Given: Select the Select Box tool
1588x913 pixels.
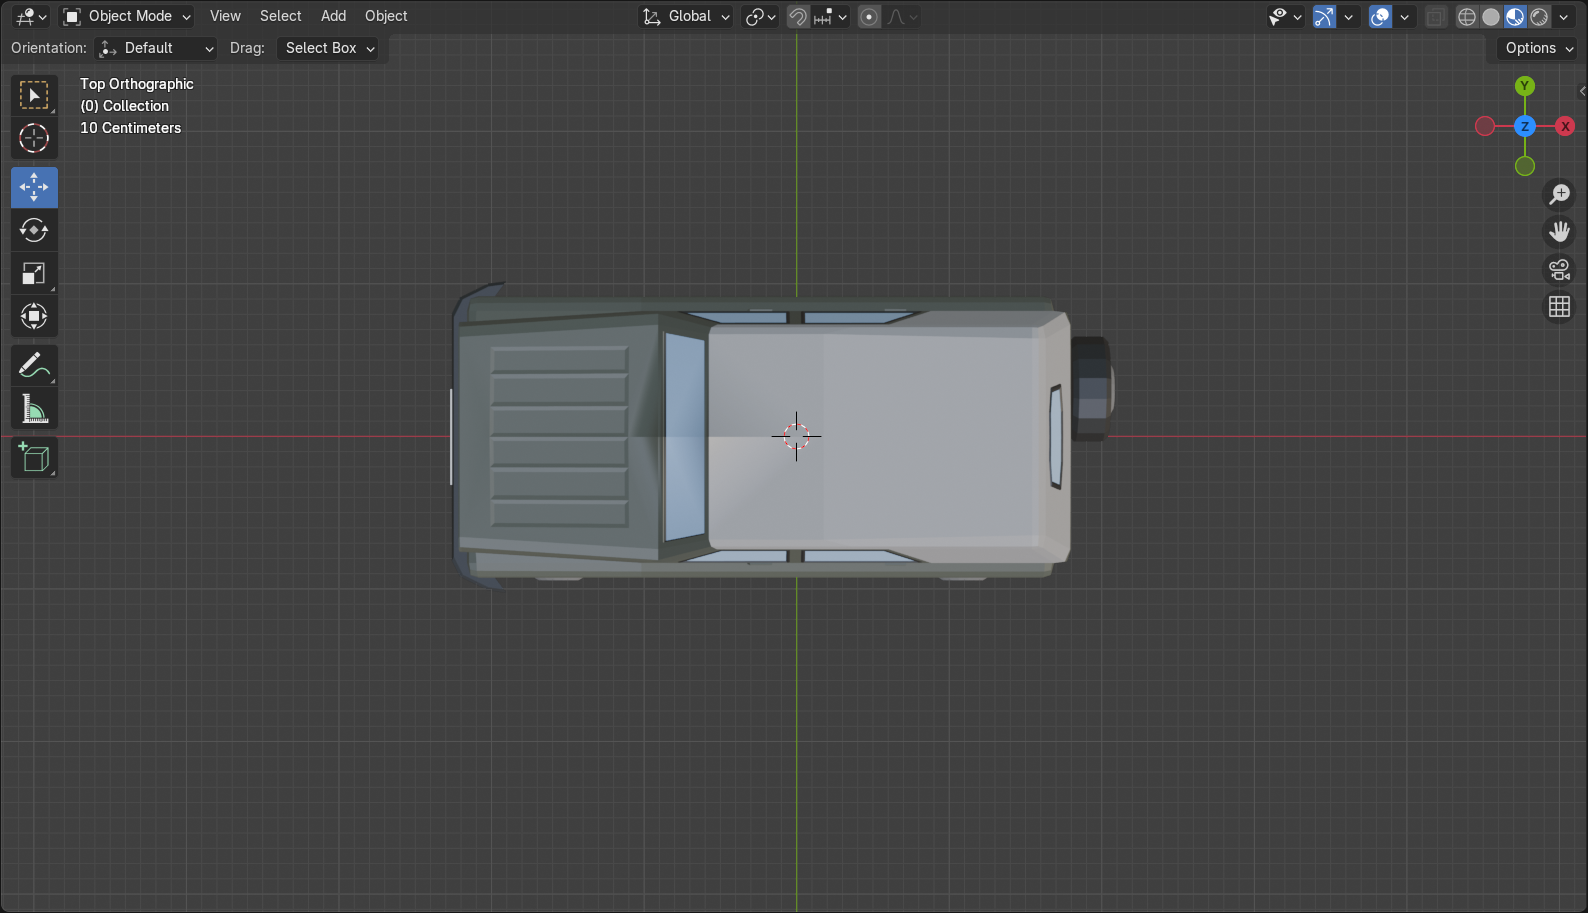Looking at the screenshot, I should pyautogui.click(x=34, y=96).
